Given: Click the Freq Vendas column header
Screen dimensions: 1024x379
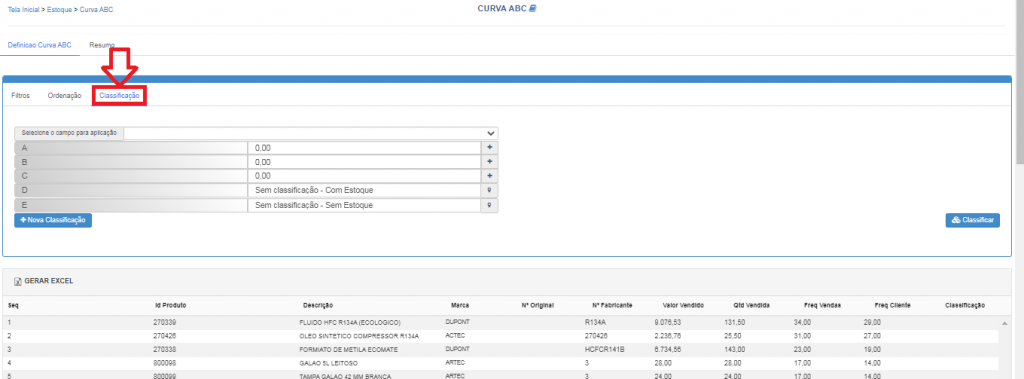Looking at the screenshot, I should pos(822,305).
